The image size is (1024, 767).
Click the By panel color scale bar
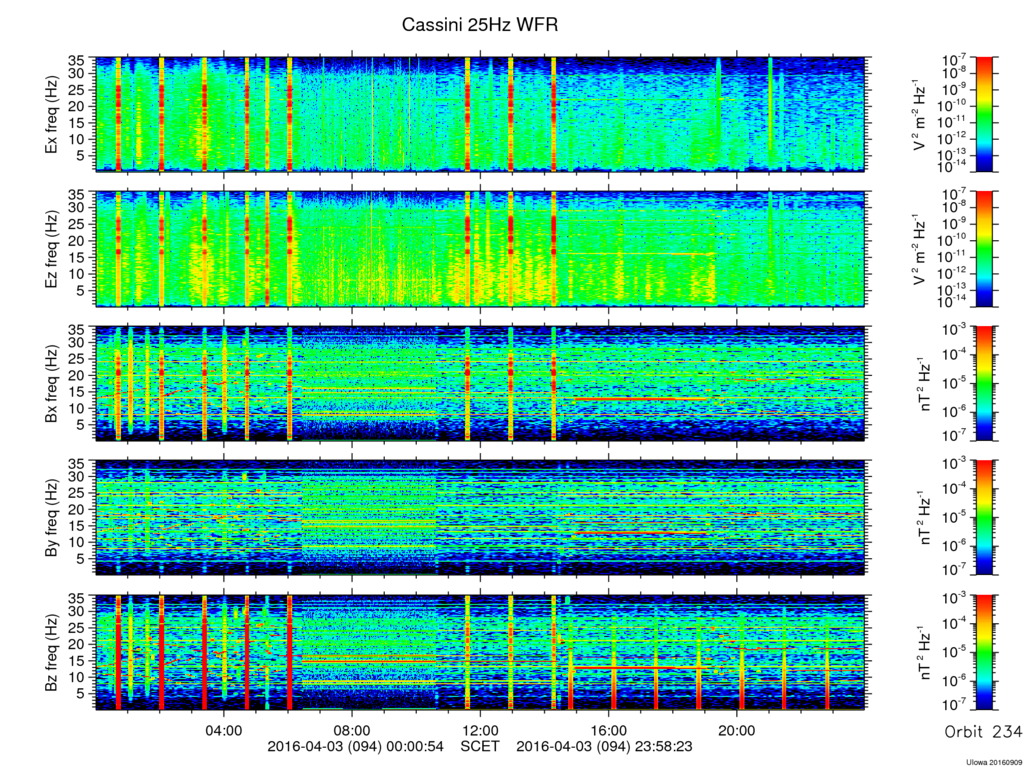point(984,517)
